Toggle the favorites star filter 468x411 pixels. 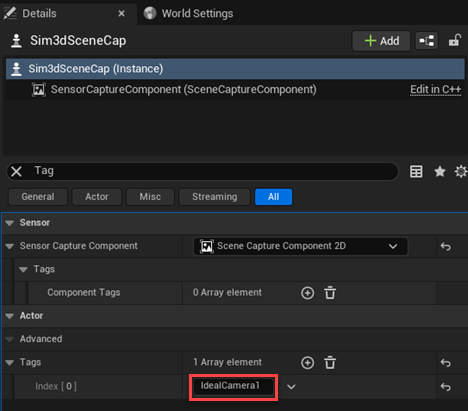(x=440, y=172)
